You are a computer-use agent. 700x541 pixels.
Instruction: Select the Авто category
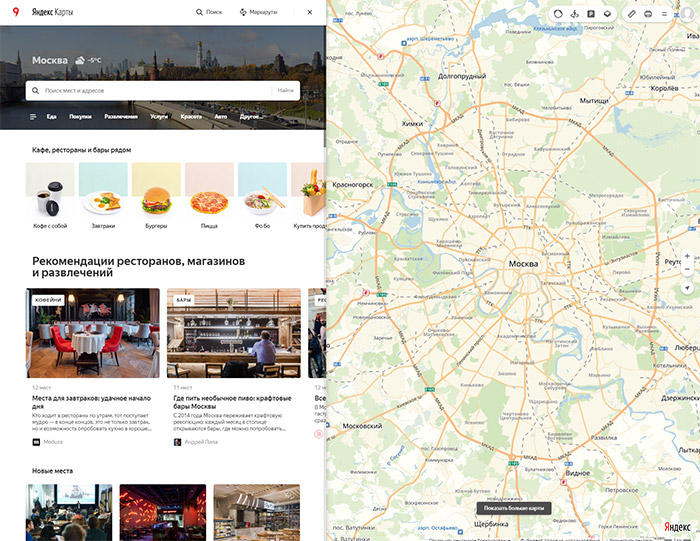click(x=221, y=117)
